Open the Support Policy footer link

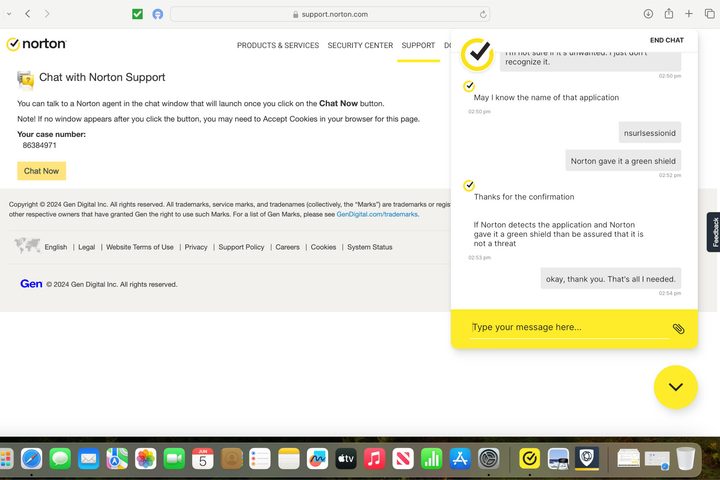241,247
